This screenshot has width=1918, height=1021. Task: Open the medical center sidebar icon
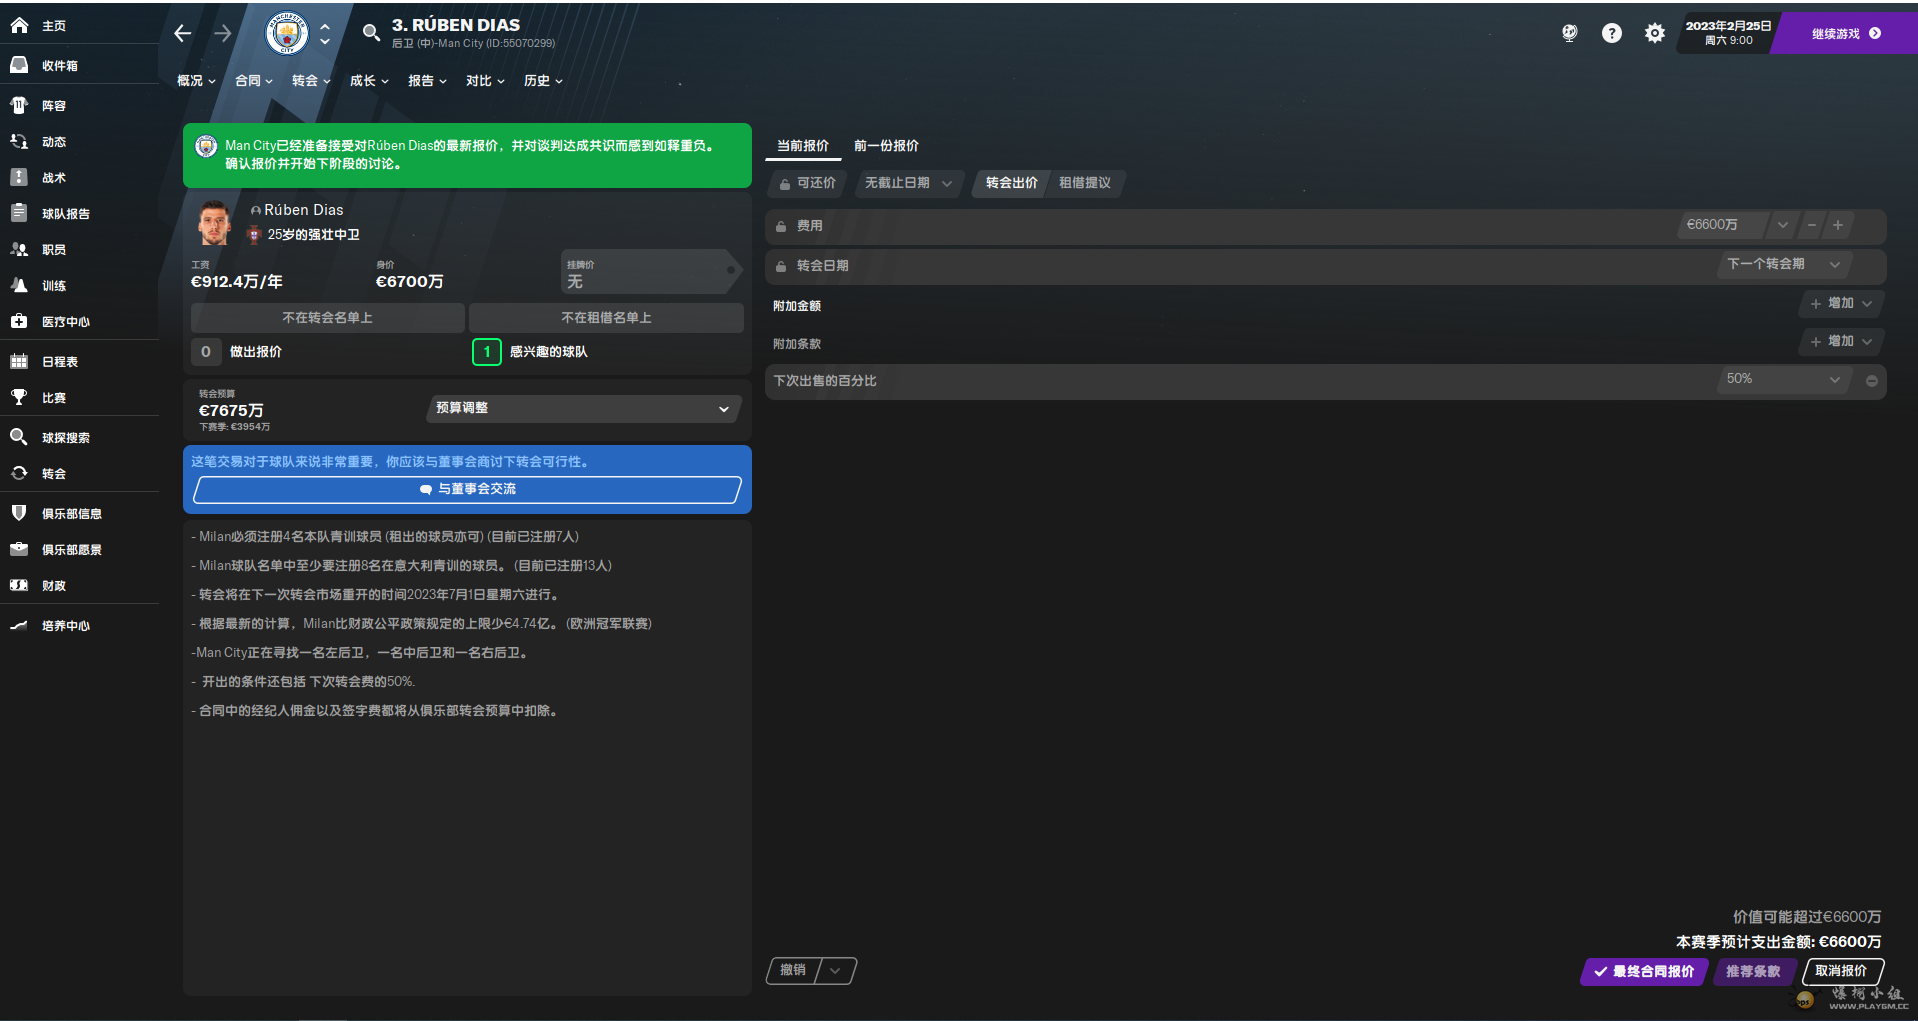(x=19, y=321)
